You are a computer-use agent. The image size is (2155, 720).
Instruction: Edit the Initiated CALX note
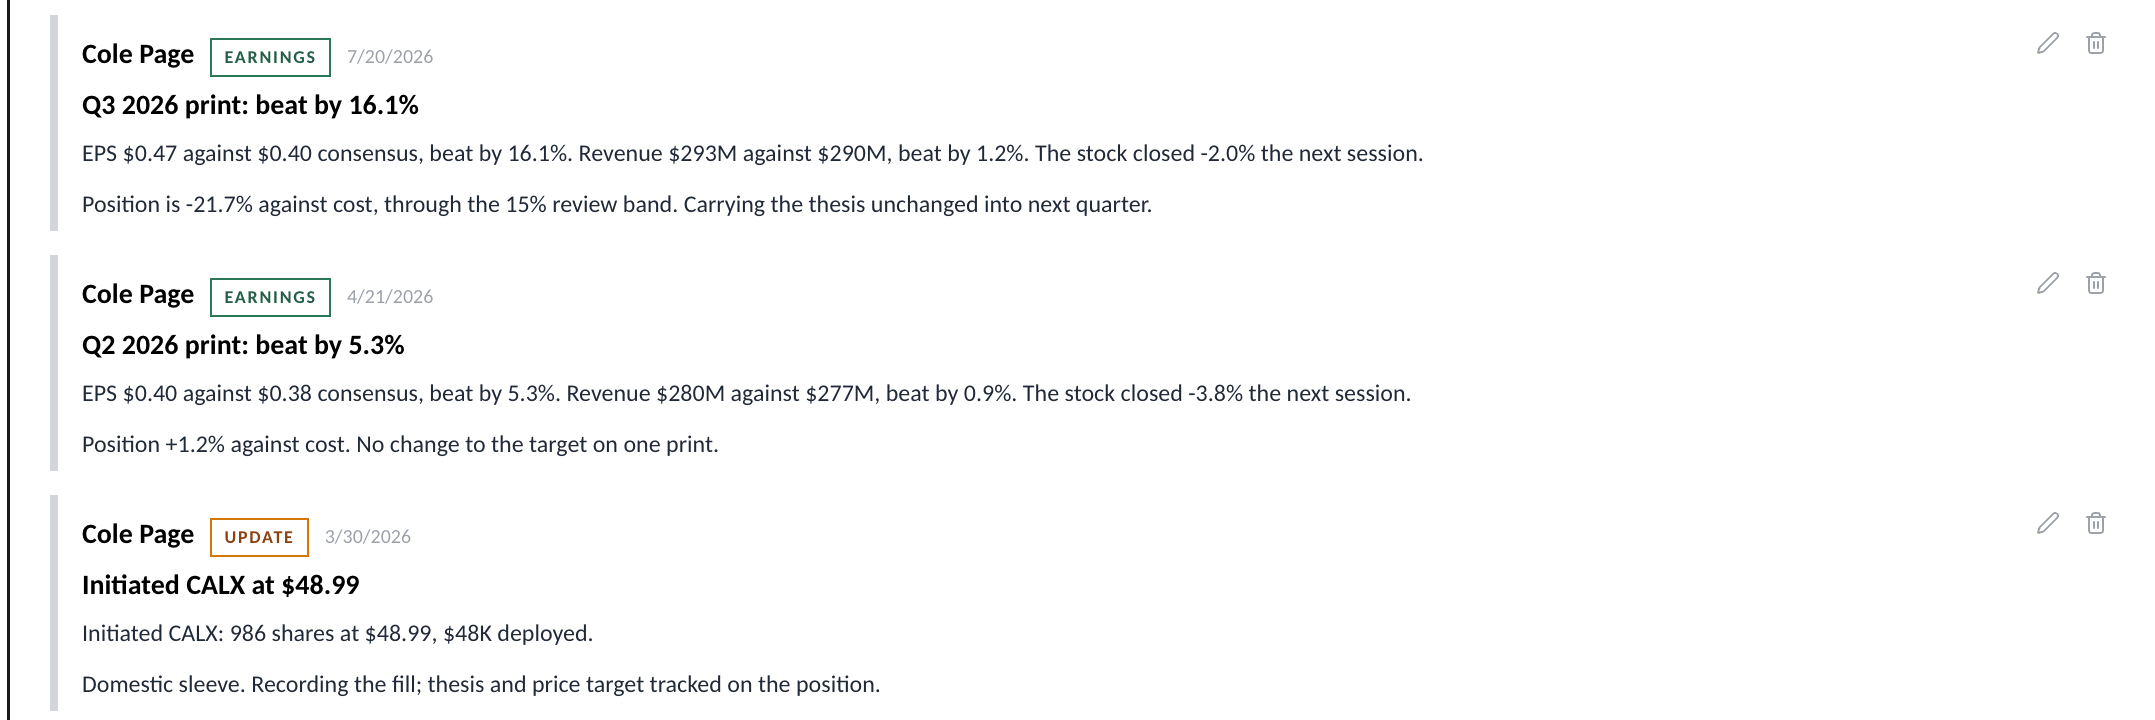[2048, 523]
